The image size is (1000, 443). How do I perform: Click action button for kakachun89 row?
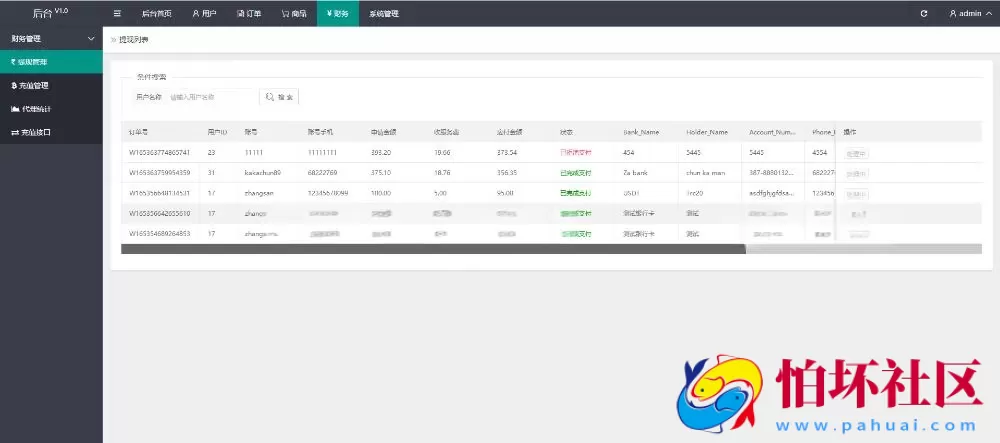(856, 173)
